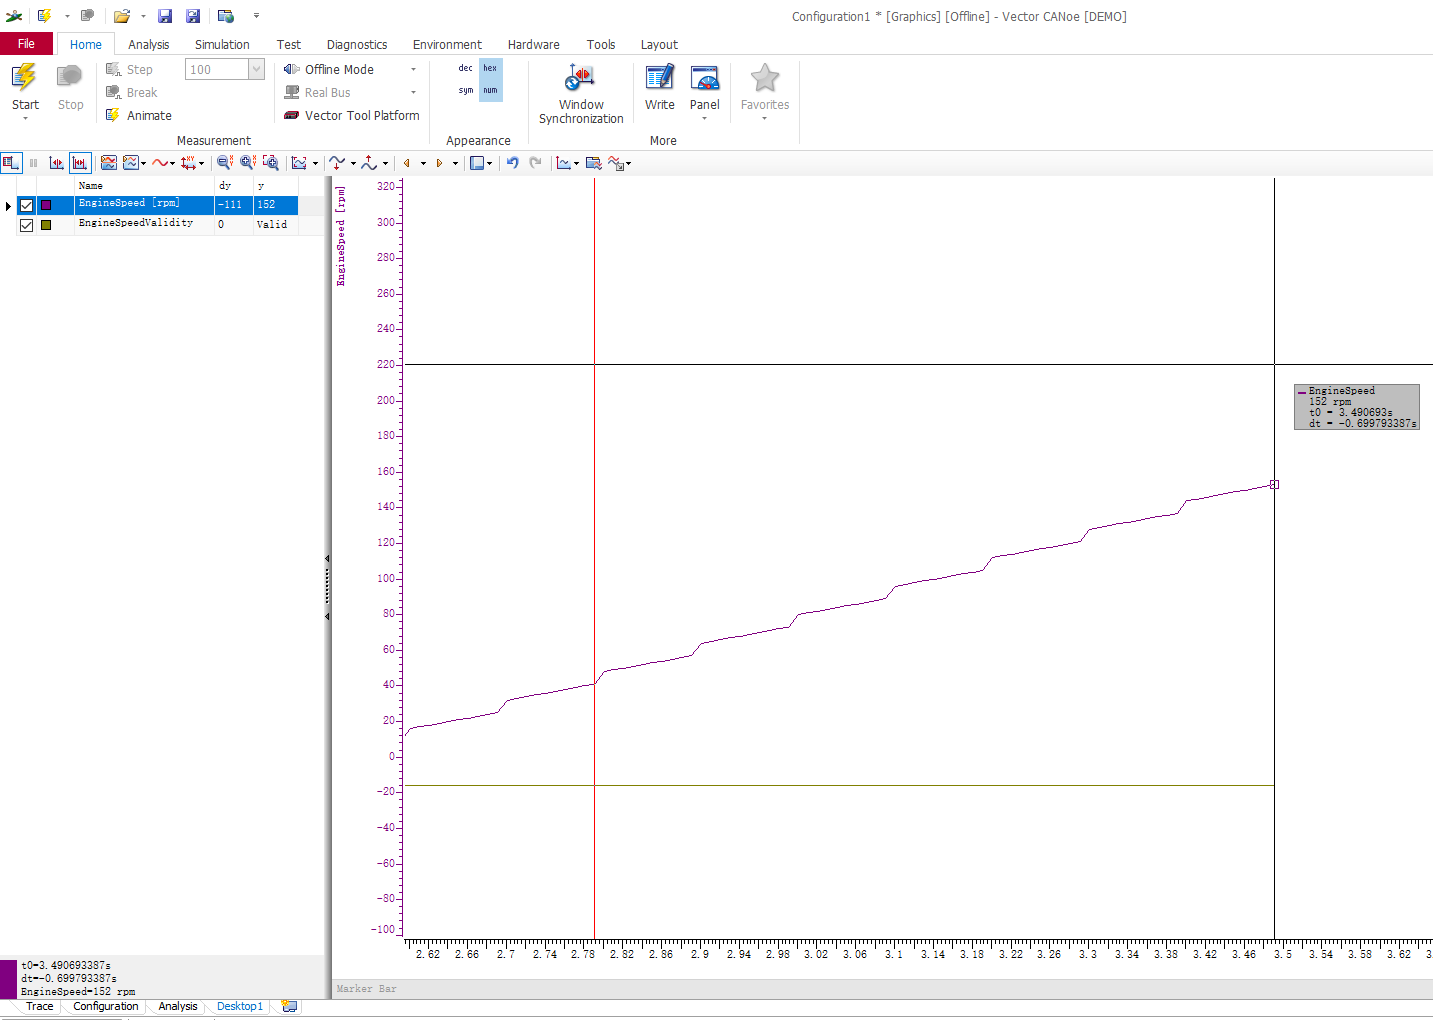Click the zoom area magnifier icon
Image resolution: width=1433 pixels, height=1020 pixels.
click(270, 163)
